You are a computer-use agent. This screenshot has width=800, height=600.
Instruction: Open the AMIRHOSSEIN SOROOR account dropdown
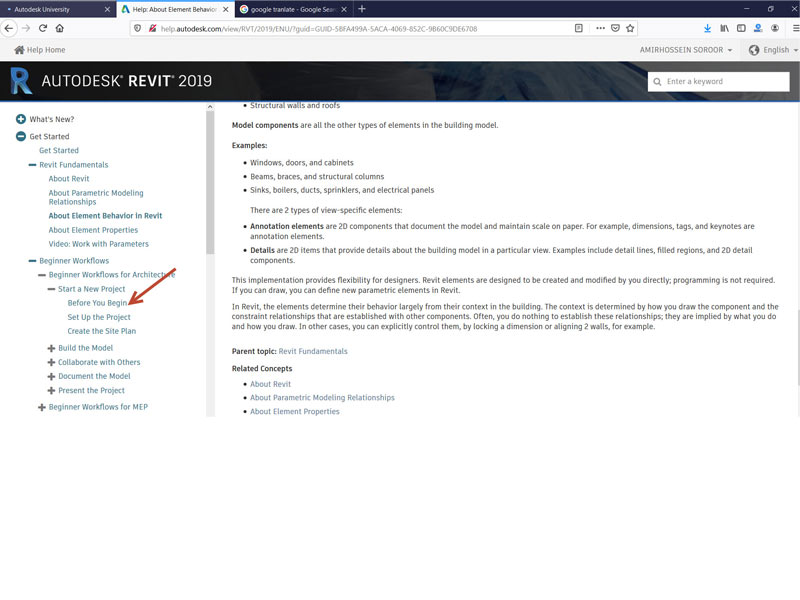[x=686, y=50]
